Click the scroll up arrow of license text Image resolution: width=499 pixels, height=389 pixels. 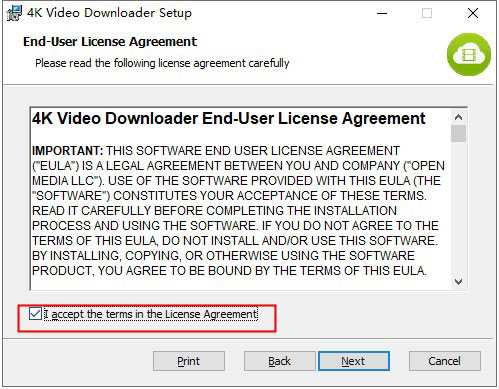coord(458,117)
